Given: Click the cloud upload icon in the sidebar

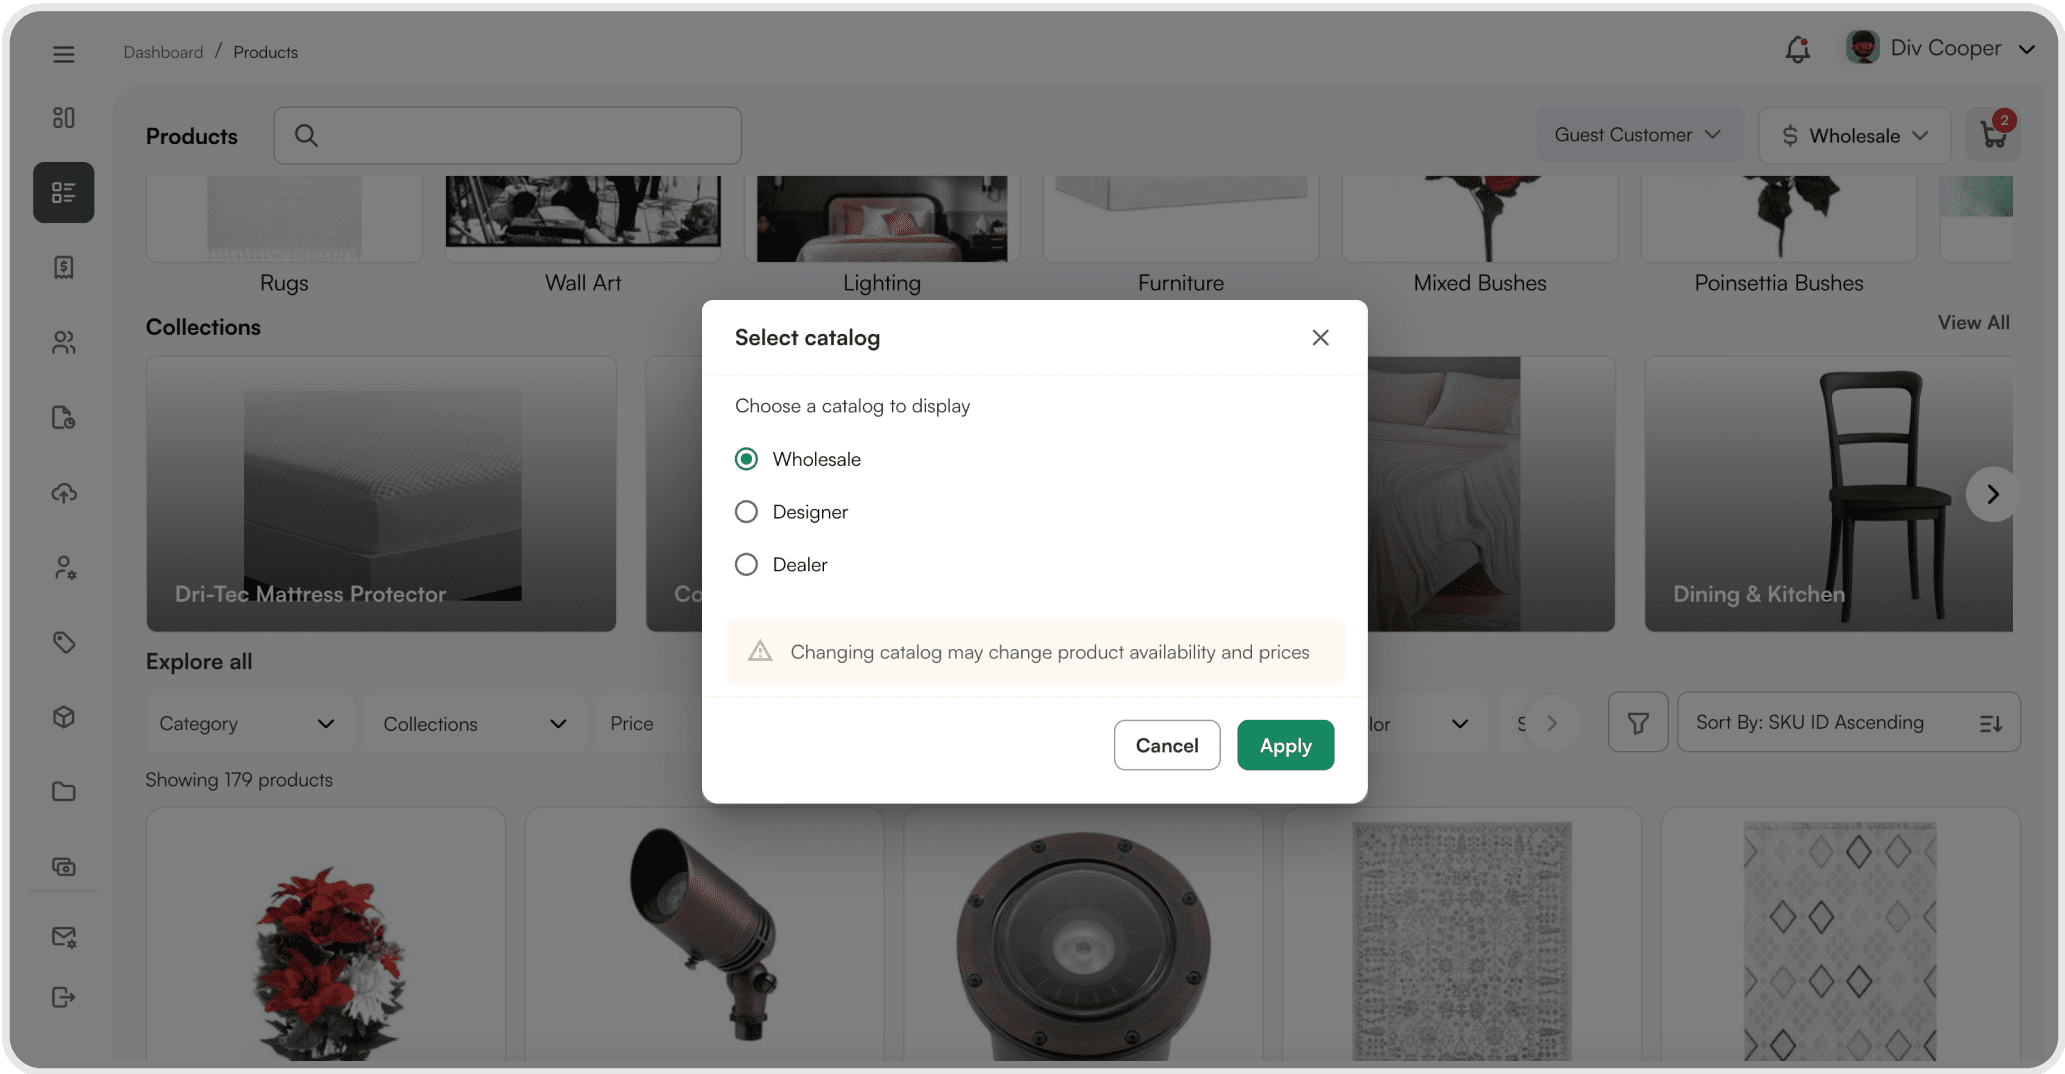Looking at the screenshot, I should click(63, 492).
